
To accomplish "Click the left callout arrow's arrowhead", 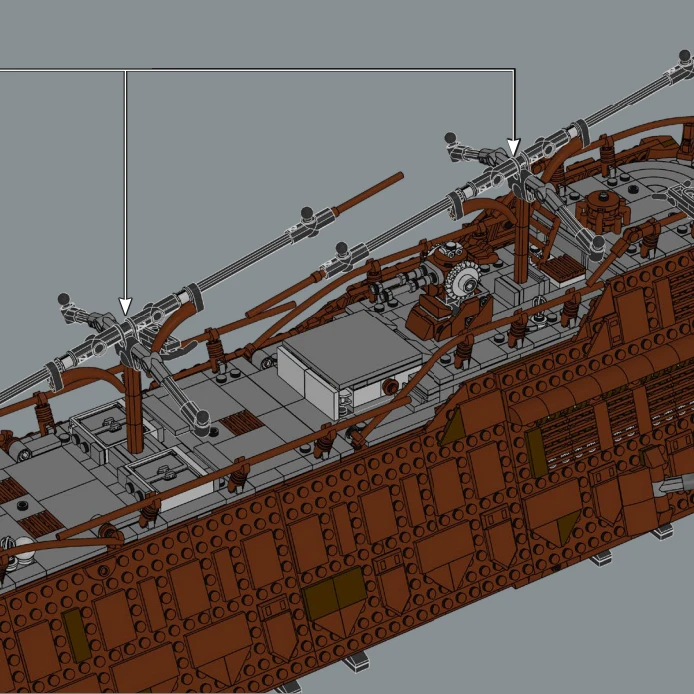I will (x=125, y=305).
